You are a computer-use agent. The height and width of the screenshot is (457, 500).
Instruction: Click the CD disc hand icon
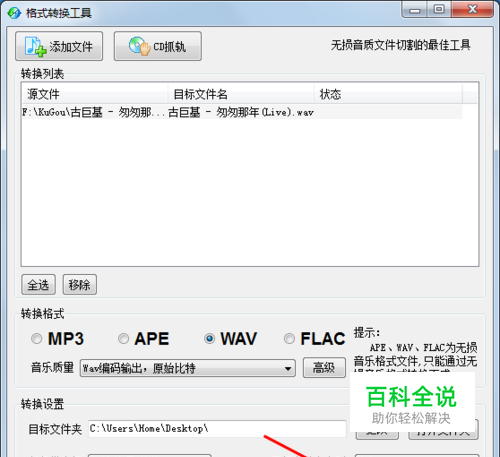[x=140, y=46]
